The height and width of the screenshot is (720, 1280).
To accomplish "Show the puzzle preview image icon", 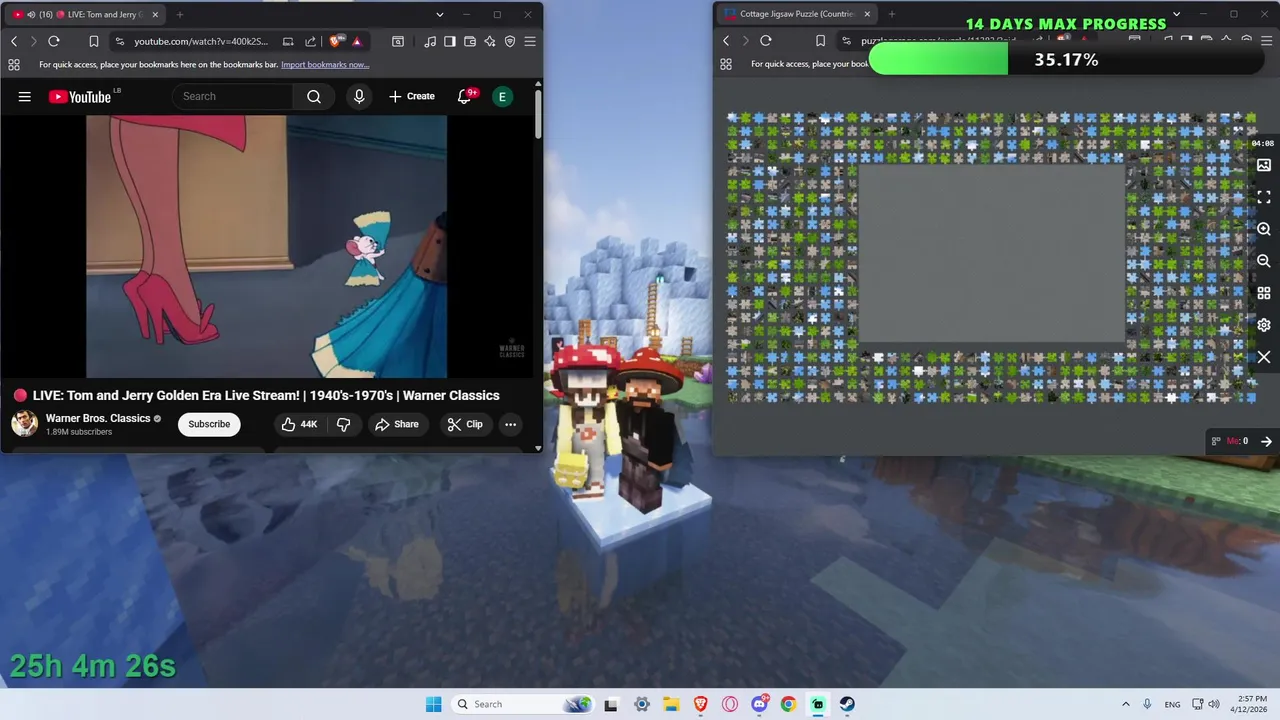I will pyautogui.click(x=1264, y=165).
